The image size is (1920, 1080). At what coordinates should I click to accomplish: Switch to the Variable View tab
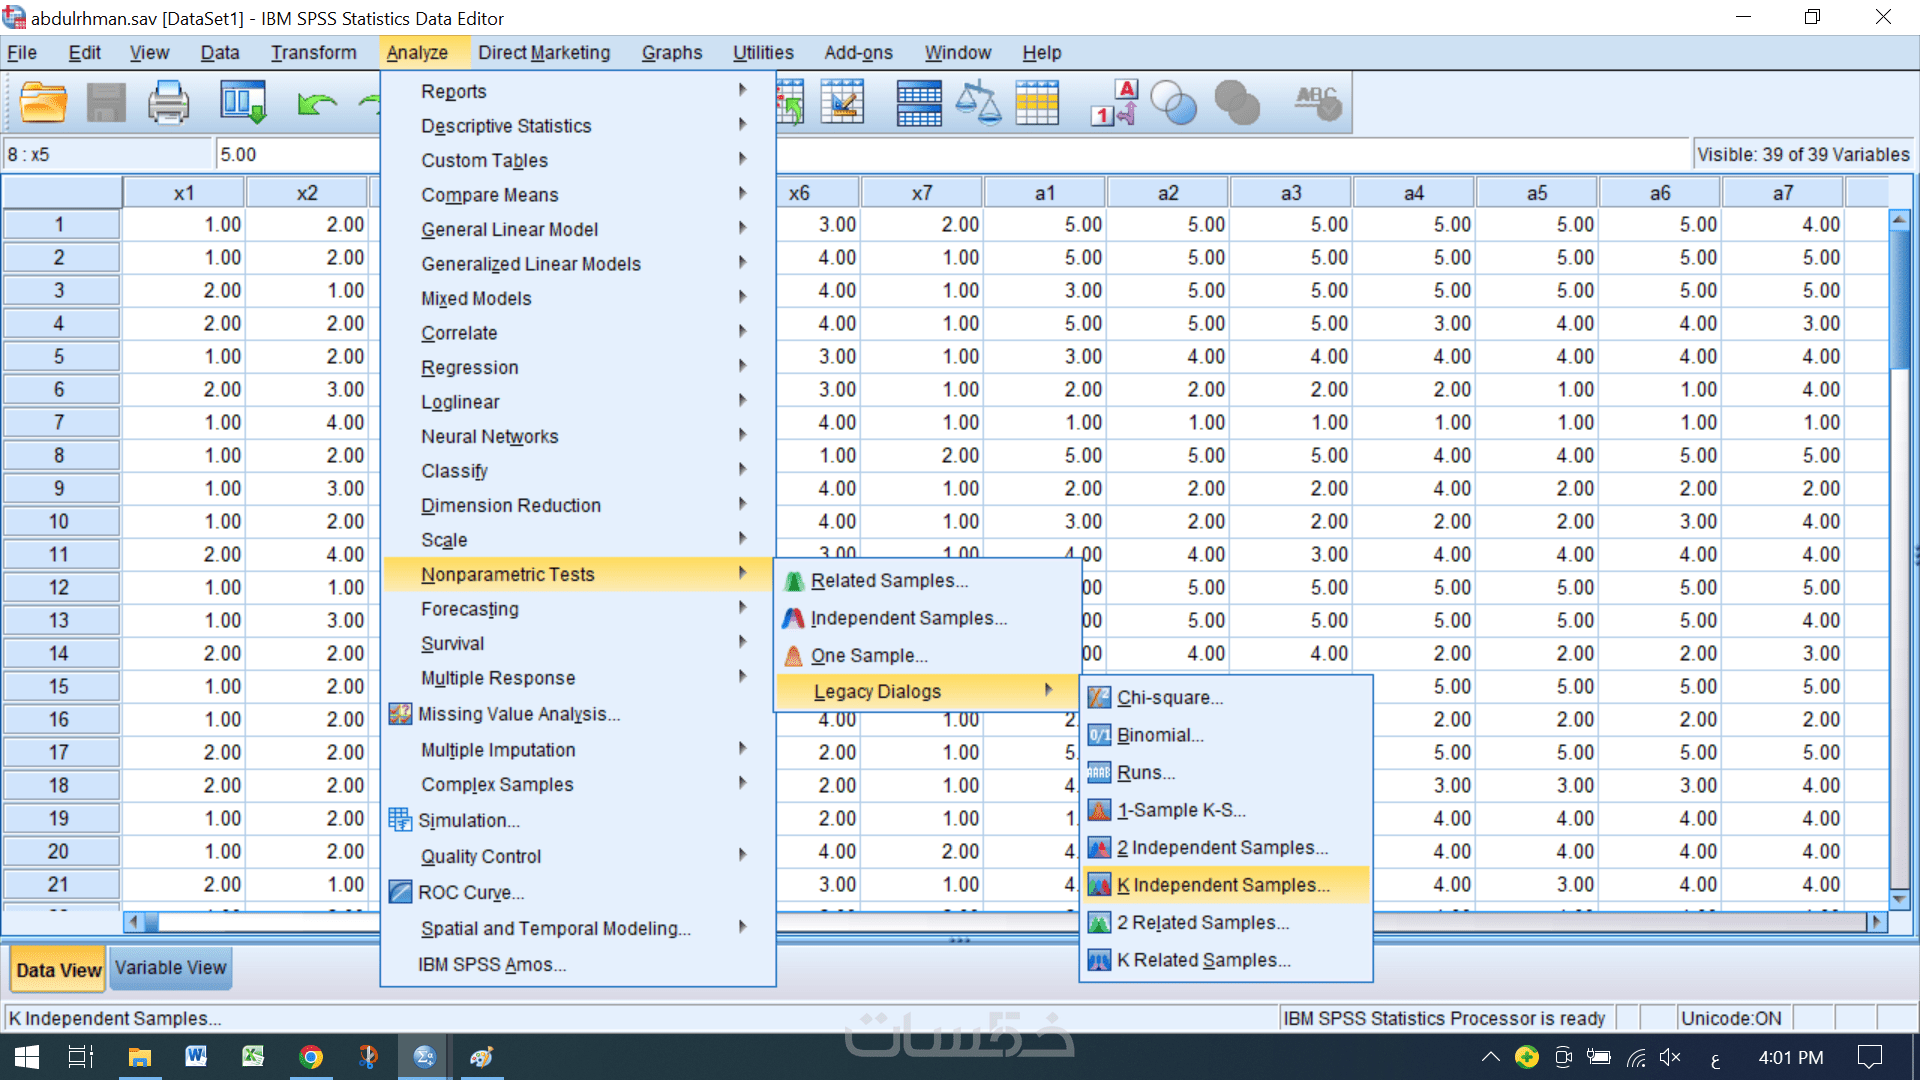coord(170,968)
